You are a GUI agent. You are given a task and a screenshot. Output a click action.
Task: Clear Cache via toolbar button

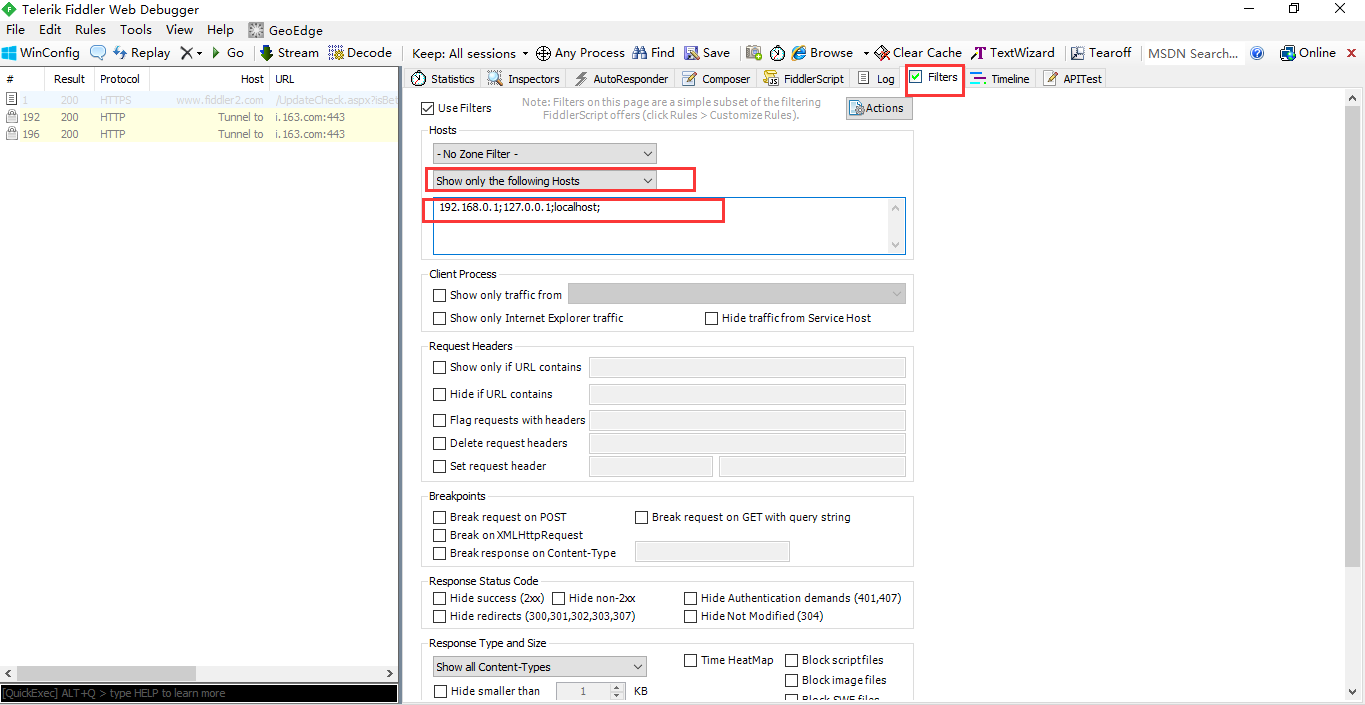pyautogui.click(x=918, y=53)
